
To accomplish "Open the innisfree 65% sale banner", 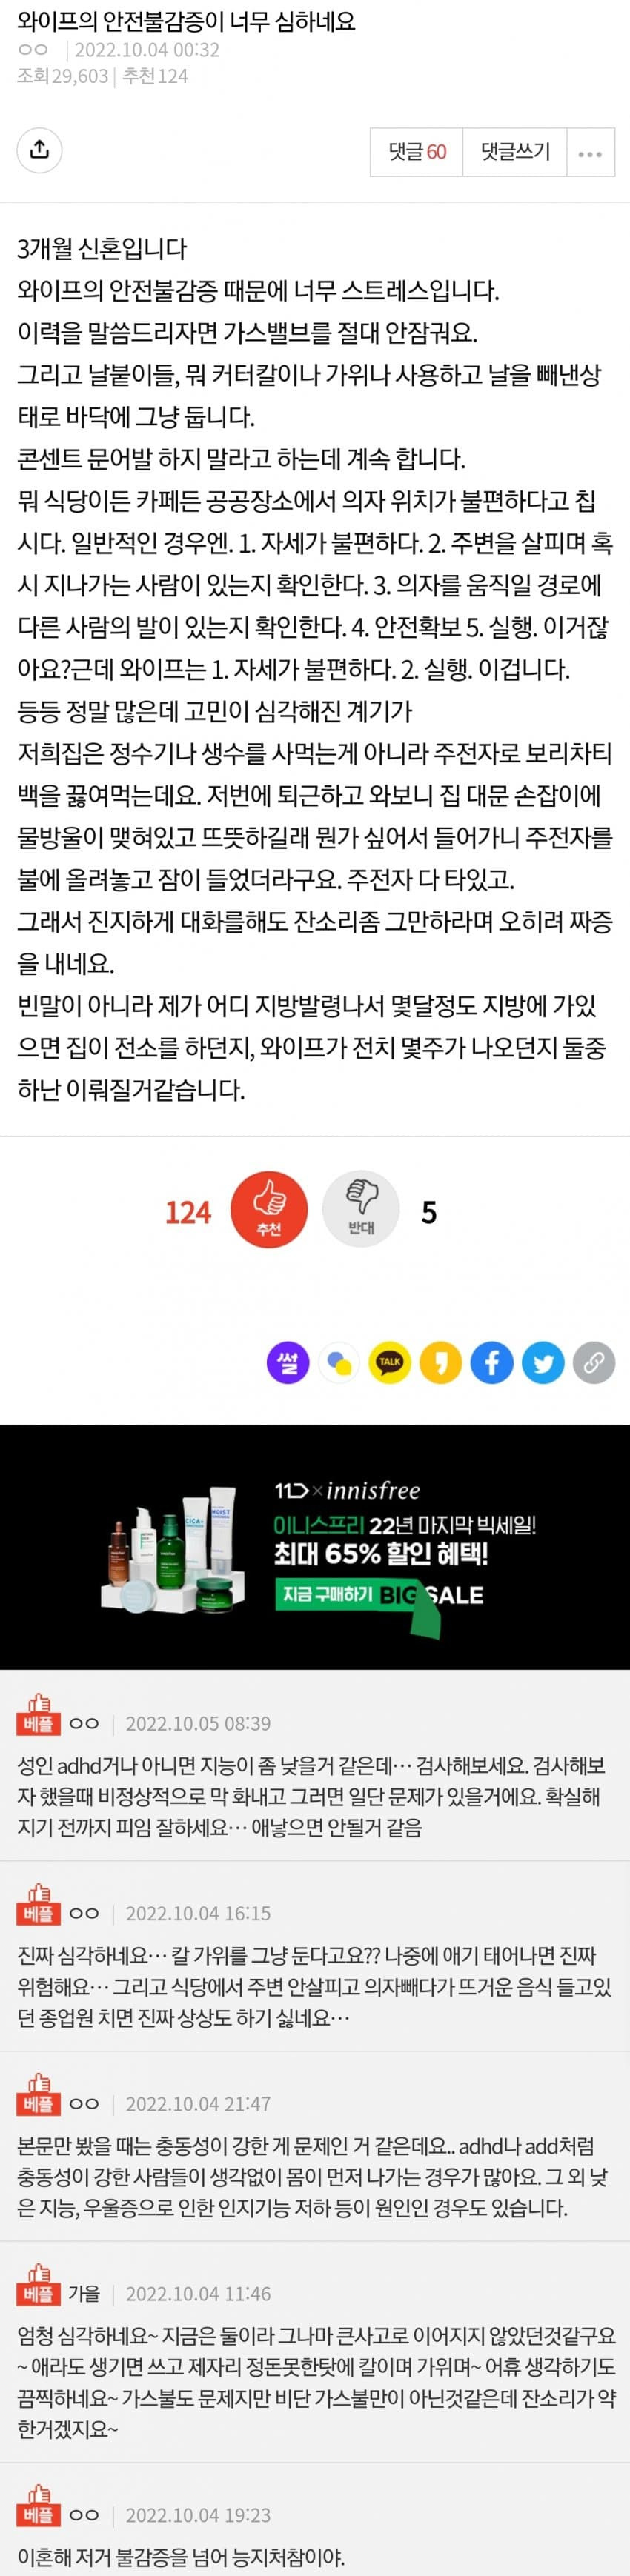I will [x=315, y=1546].
